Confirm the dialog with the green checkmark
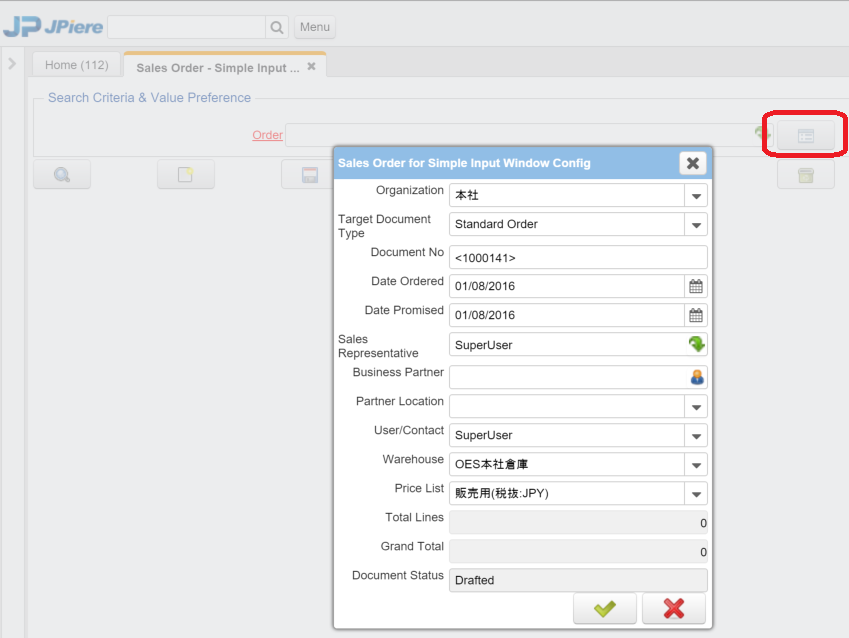The height and width of the screenshot is (638, 849). tap(604, 608)
